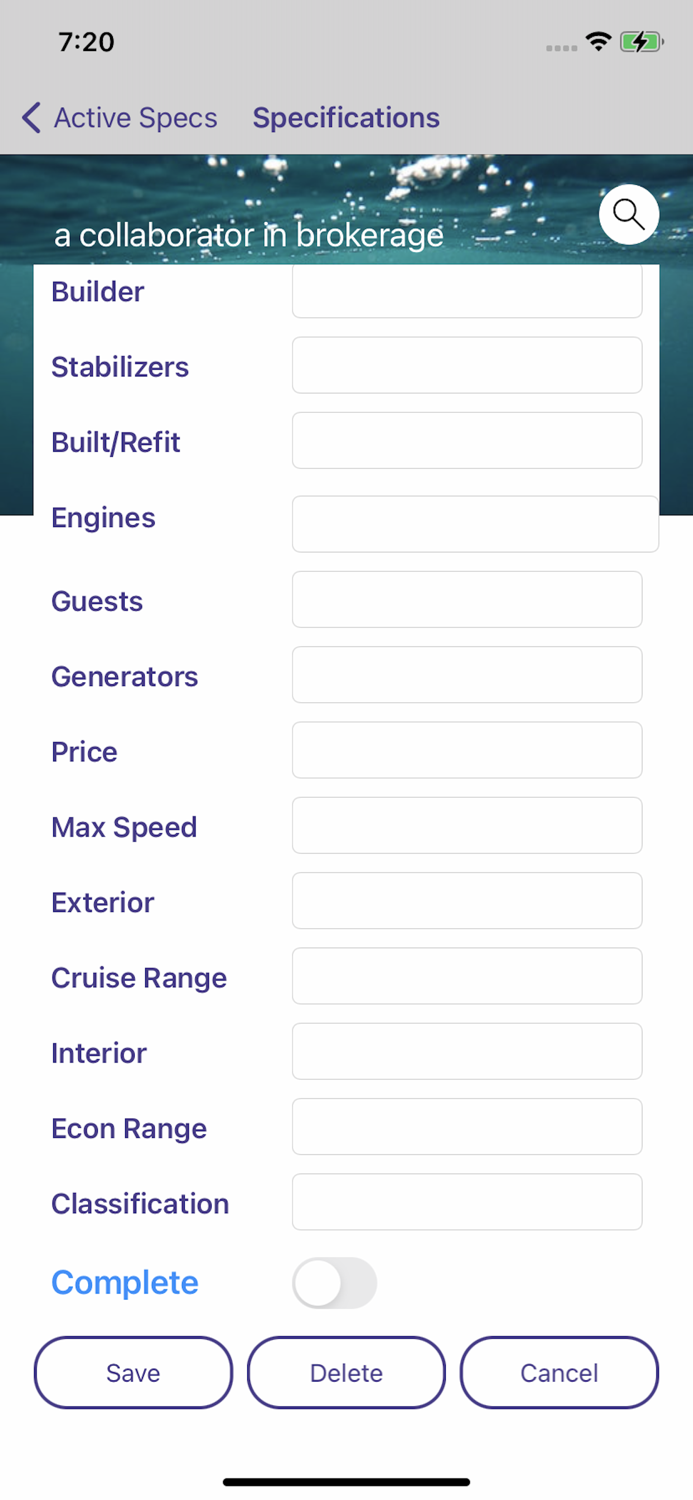The image size is (693, 1500).
Task: Tap the home indicator bar at the bottom
Action: pyautogui.click(x=346, y=1482)
